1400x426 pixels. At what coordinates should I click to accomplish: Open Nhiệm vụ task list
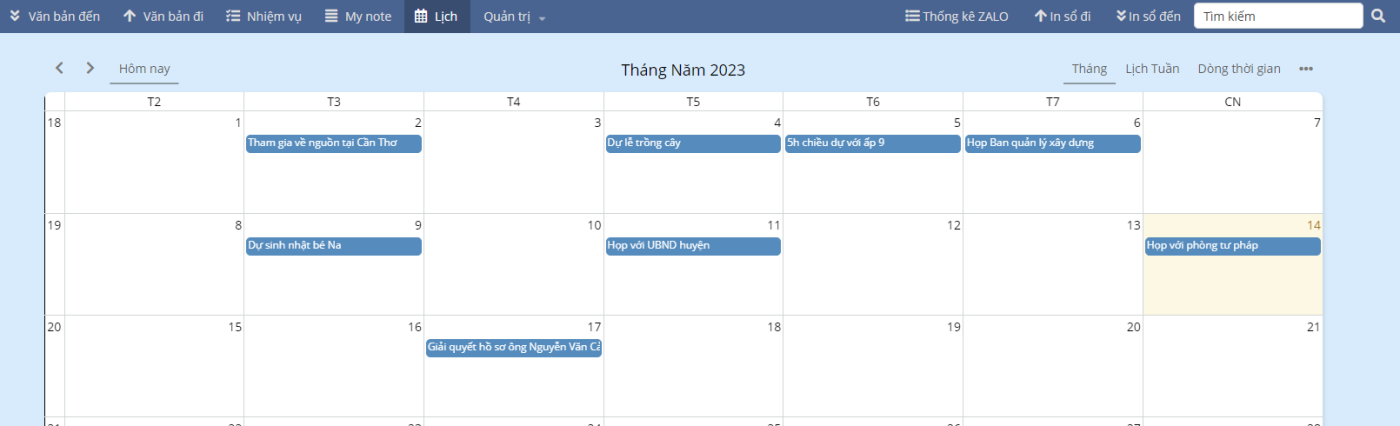point(263,16)
